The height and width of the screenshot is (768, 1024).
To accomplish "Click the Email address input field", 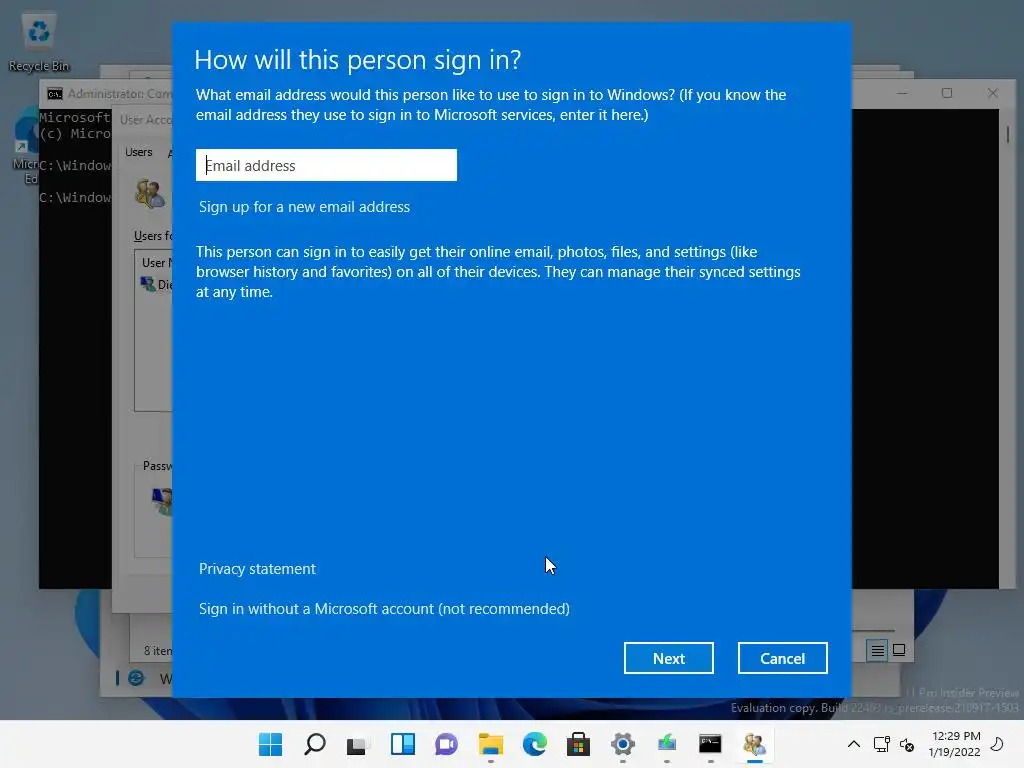I will 326,165.
